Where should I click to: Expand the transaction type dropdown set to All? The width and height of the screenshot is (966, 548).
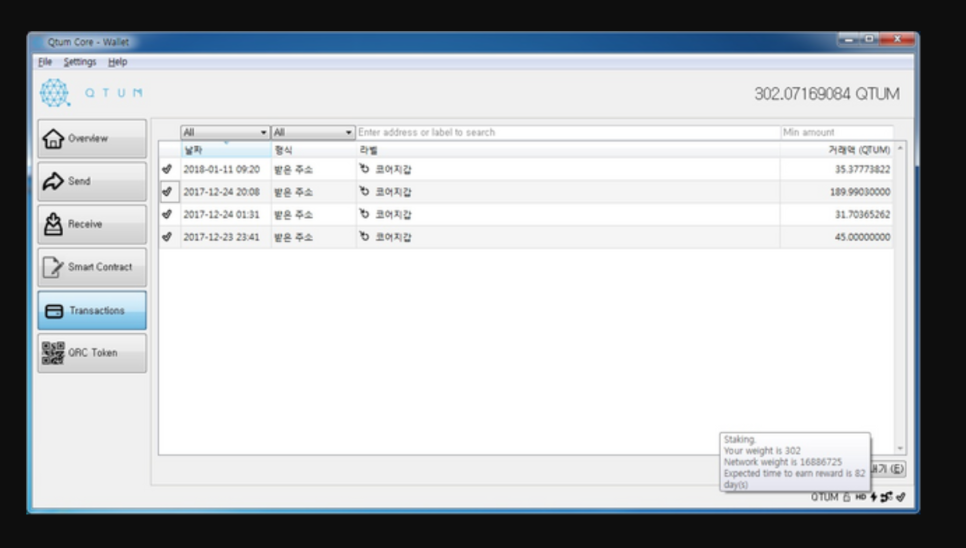[x=313, y=132]
